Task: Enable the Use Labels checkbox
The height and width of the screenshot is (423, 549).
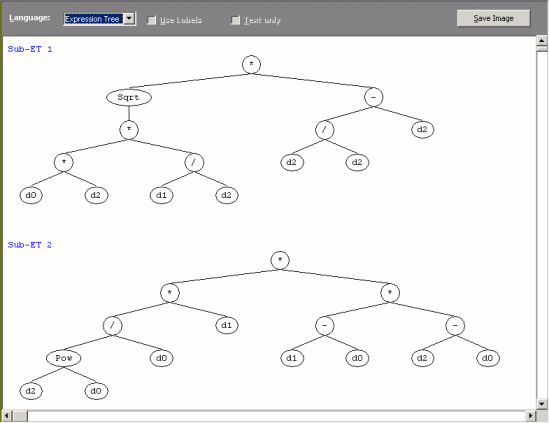Action: click(x=151, y=20)
